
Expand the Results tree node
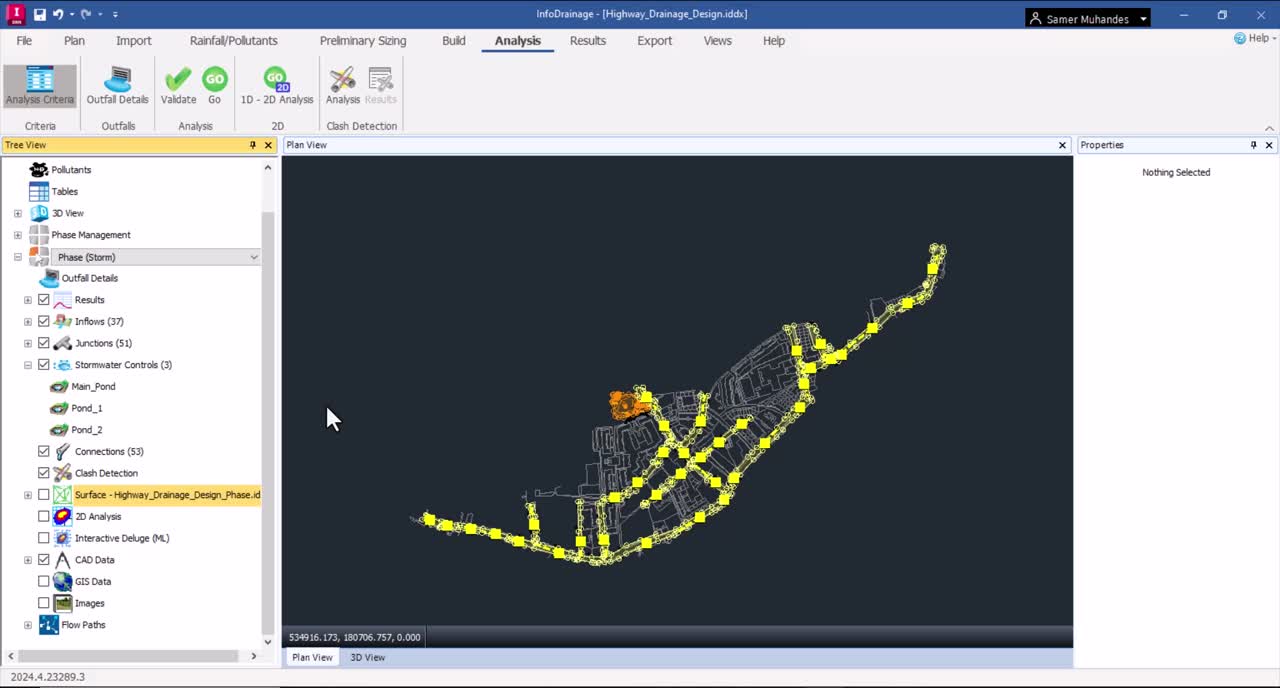point(28,300)
